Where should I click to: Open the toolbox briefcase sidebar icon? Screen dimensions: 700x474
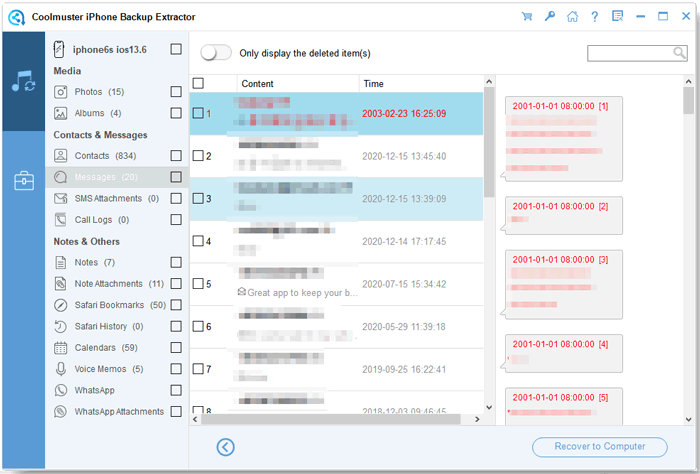(x=24, y=181)
